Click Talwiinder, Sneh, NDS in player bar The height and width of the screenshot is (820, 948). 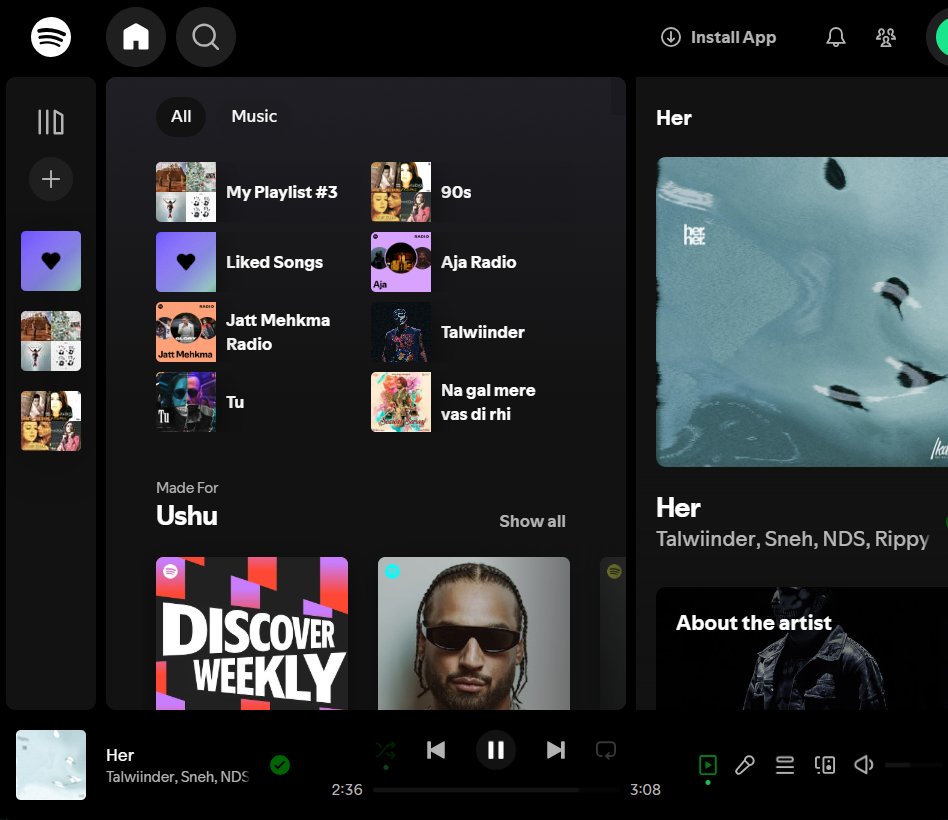[x=177, y=777]
